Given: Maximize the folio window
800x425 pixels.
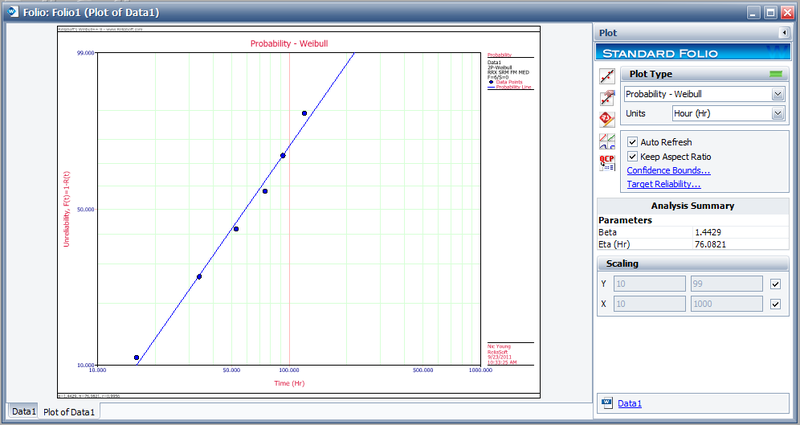Looking at the screenshot, I should coord(770,12).
